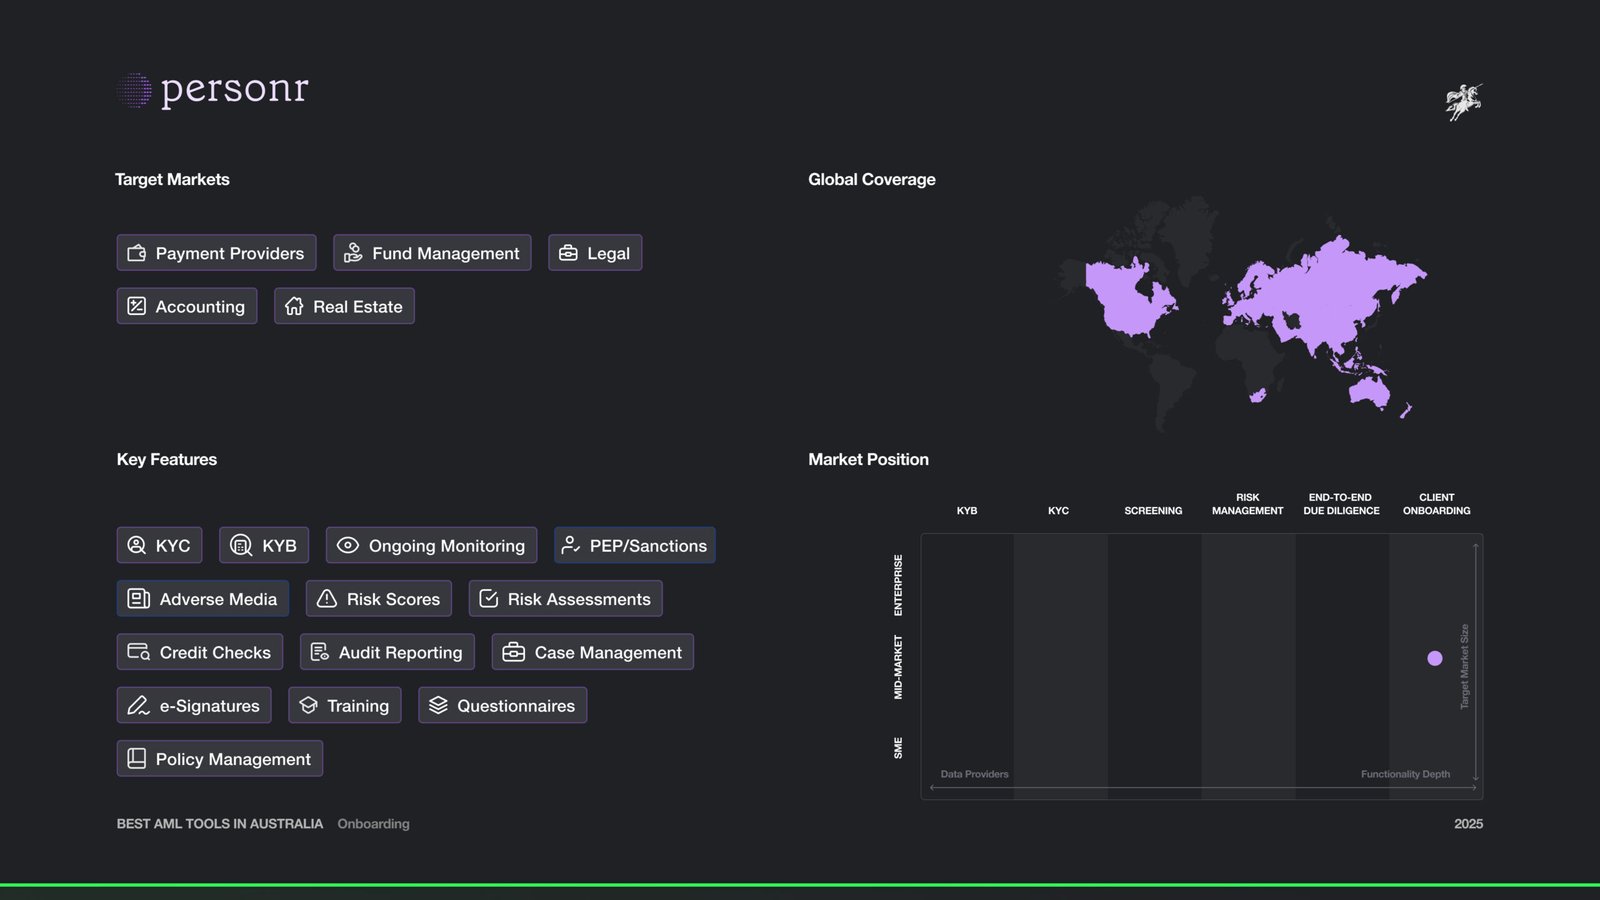Choose the Questionnaires feature tag
This screenshot has width=1600, height=900.
point(503,705)
